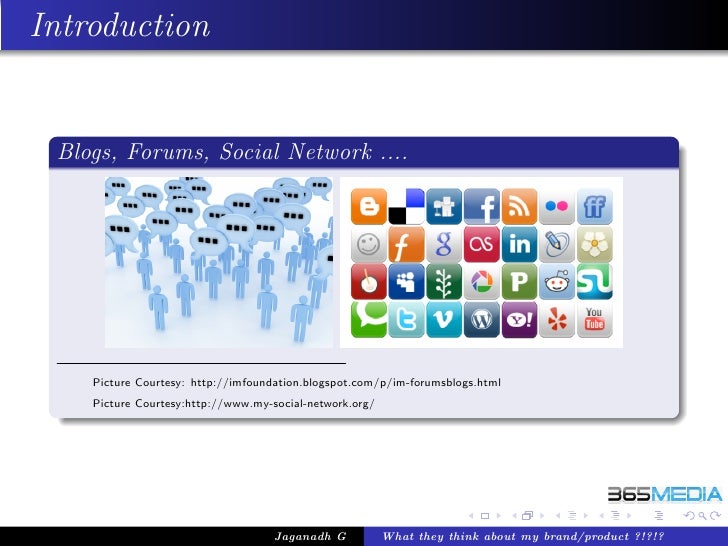The image size is (728, 546).
Task: Click the standalone lines icon before the undo arrow
Action: [x=659, y=515]
